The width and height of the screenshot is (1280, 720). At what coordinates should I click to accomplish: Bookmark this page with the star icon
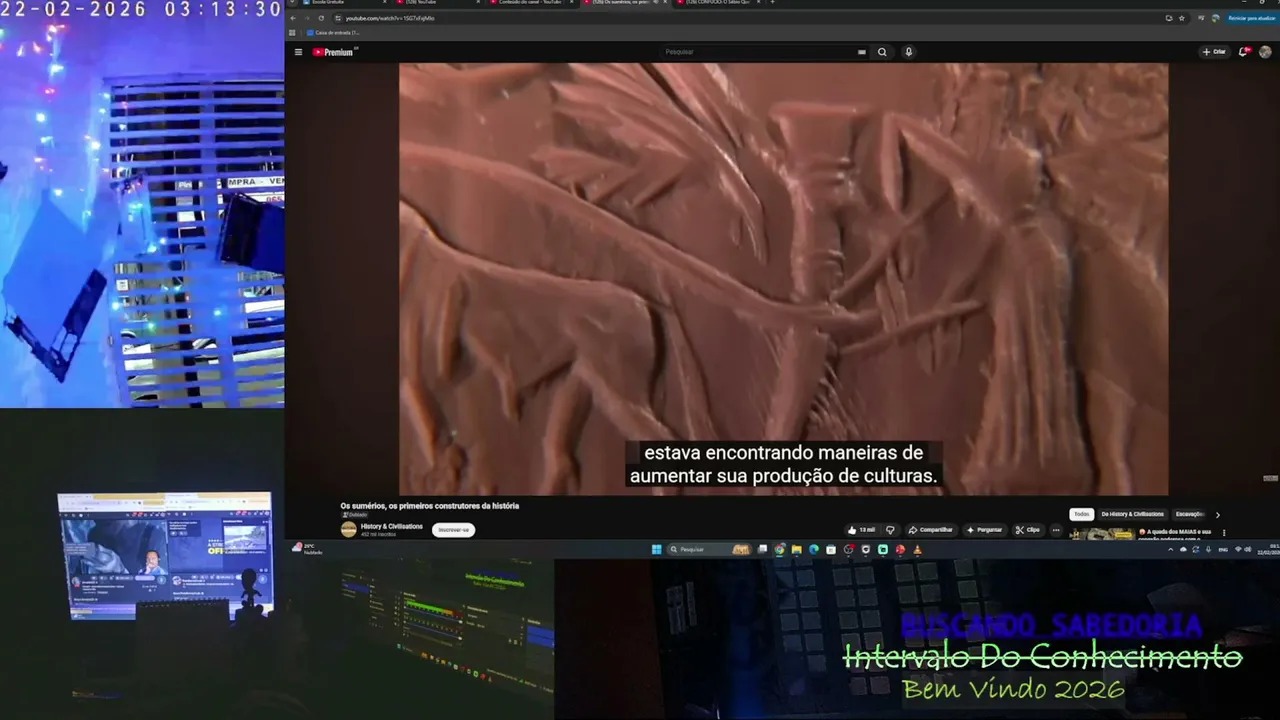click(x=1181, y=18)
